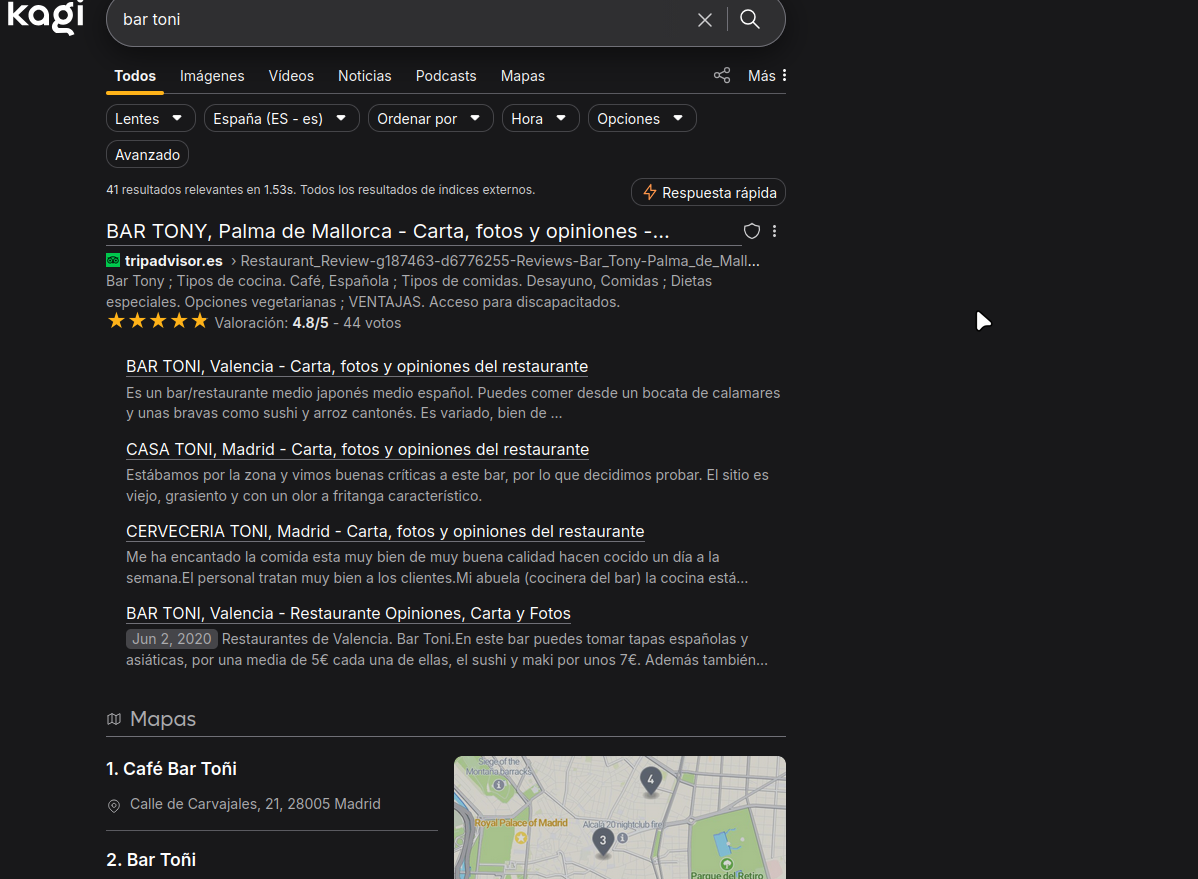The image size is (1198, 879).
Task: Open three-dot menu of Bar Tony result
Action: pos(775,231)
